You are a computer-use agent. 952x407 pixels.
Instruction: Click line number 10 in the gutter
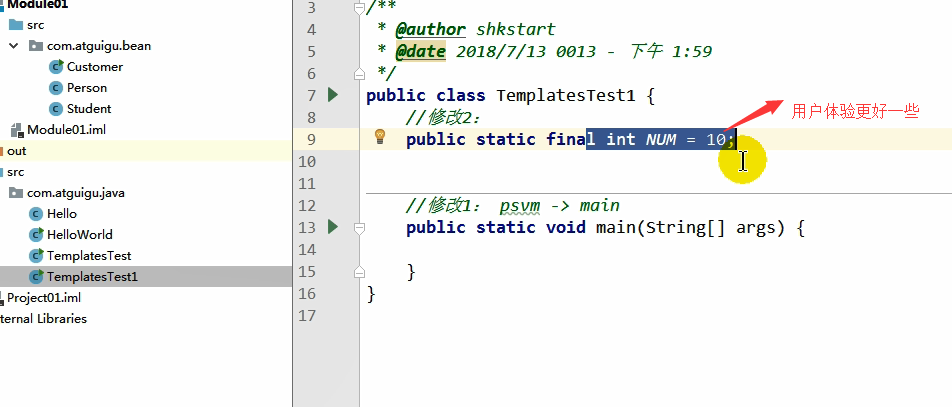(307, 162)
